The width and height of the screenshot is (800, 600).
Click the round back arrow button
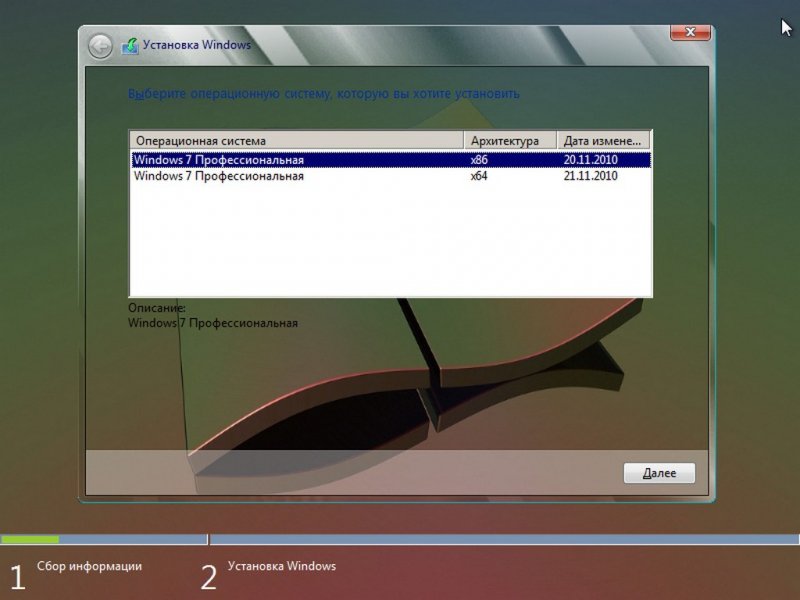[x=100, y=46]
